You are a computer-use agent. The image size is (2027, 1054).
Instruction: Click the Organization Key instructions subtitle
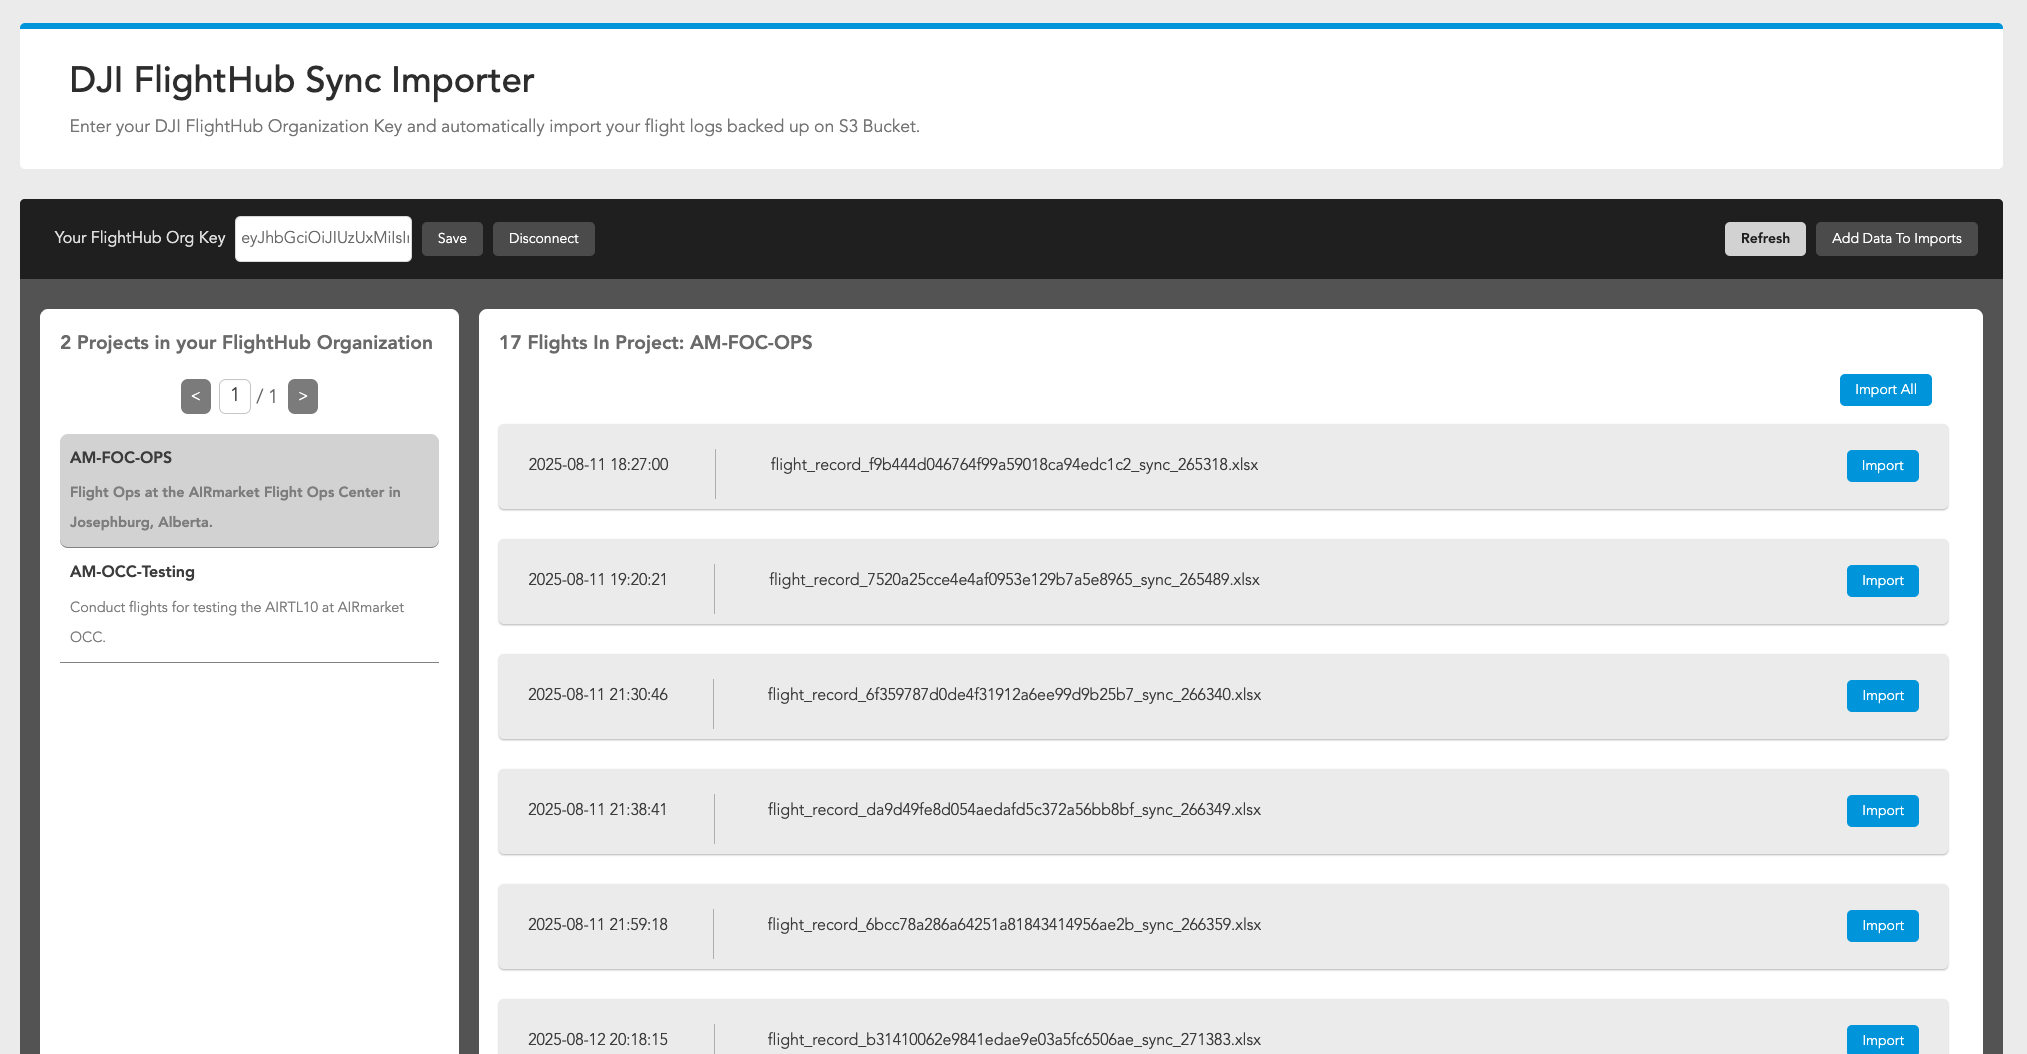point(494,126)
